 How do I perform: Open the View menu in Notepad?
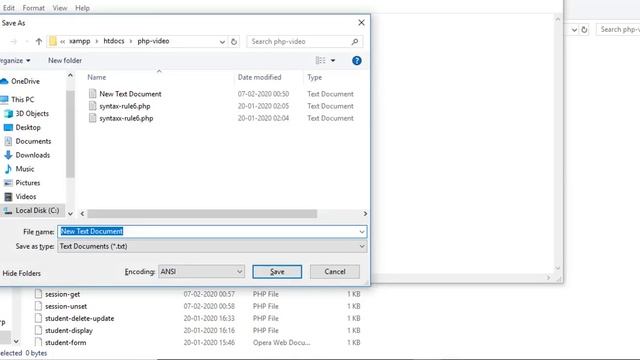(x=60, y=8)
